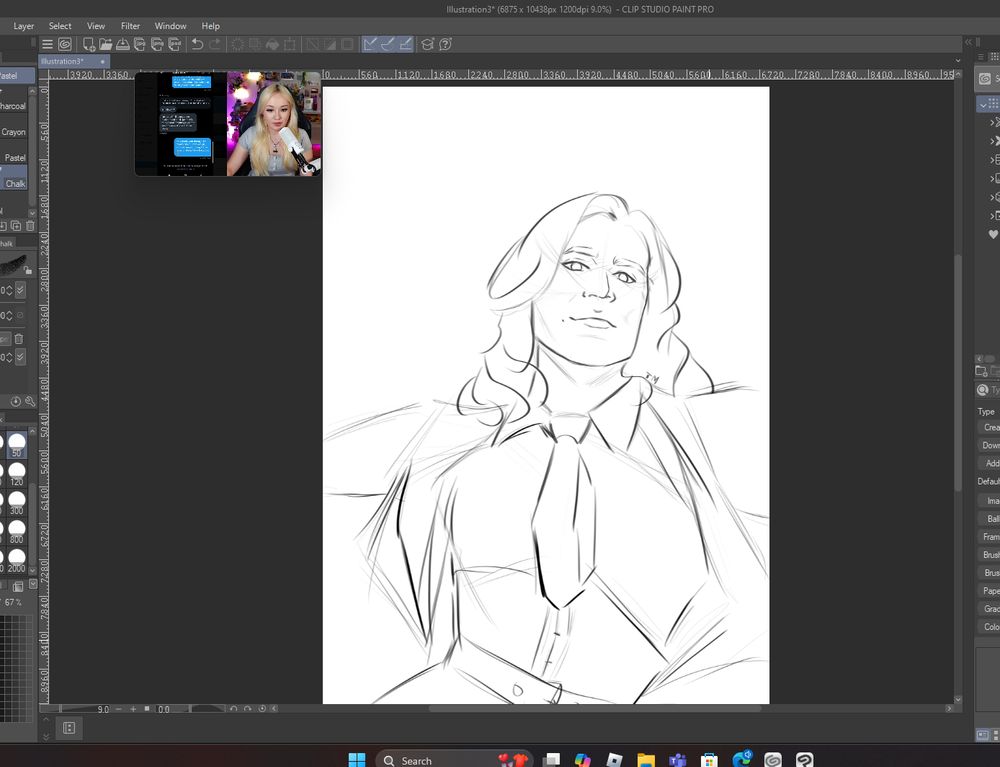Image resolution: width=1000 pixels, height=767 pixels.
Task: Pick the 50 brush size preset
Action: 17,443
